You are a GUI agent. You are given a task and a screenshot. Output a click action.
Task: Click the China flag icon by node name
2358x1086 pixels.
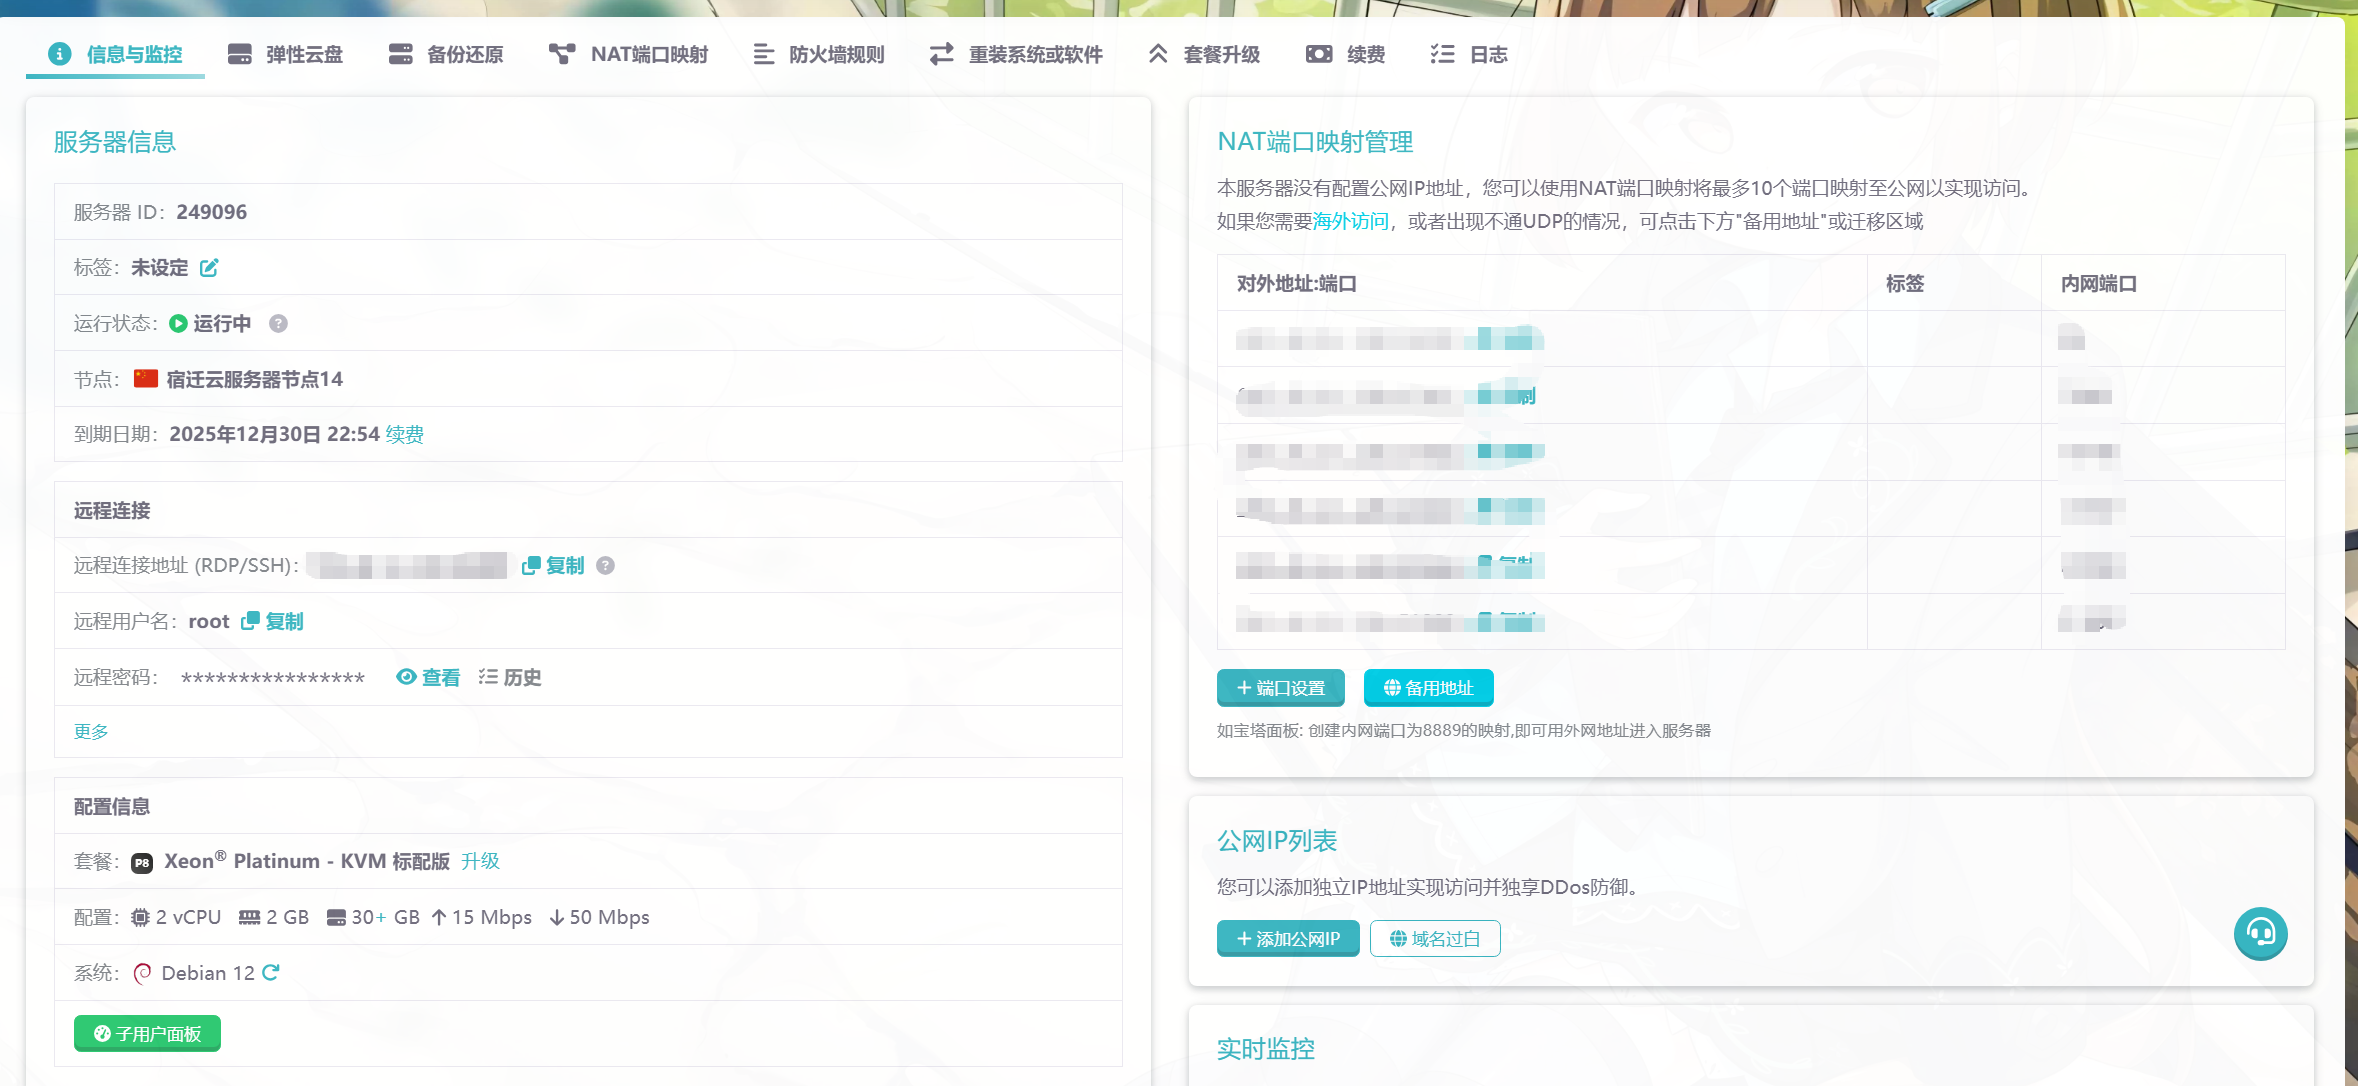point(146,378)
